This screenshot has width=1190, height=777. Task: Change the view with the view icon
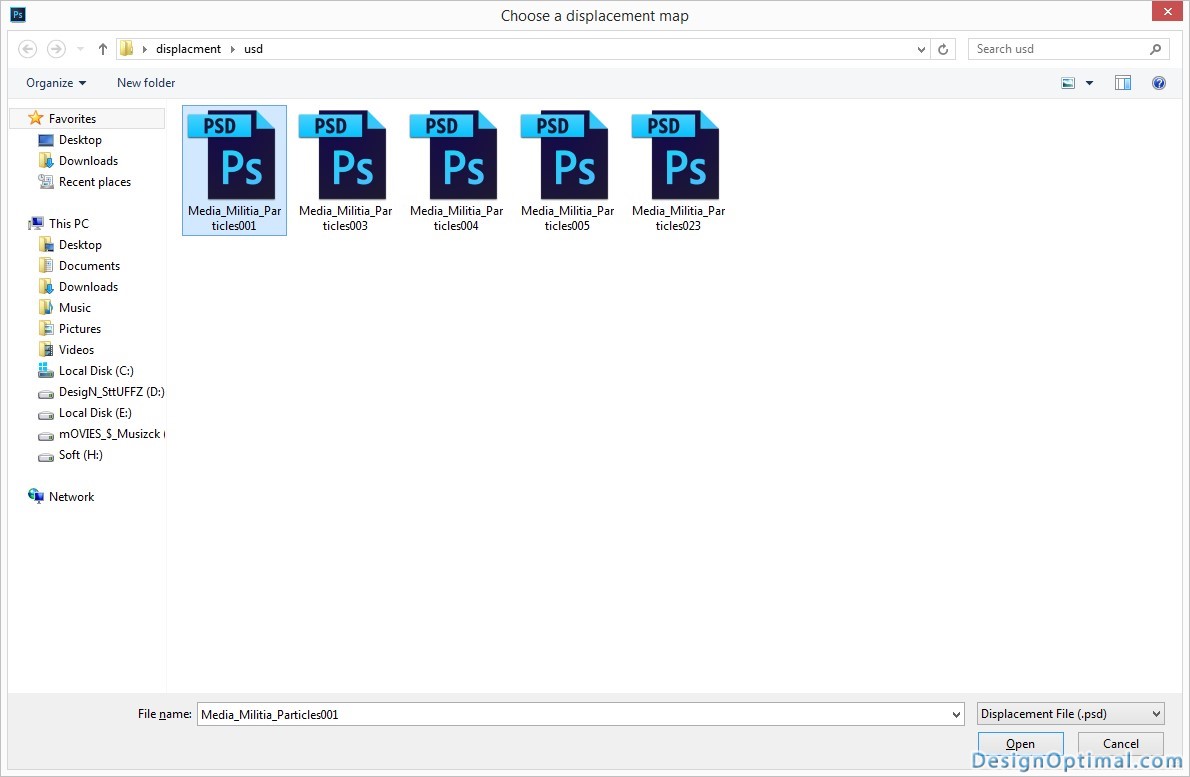1068,83
